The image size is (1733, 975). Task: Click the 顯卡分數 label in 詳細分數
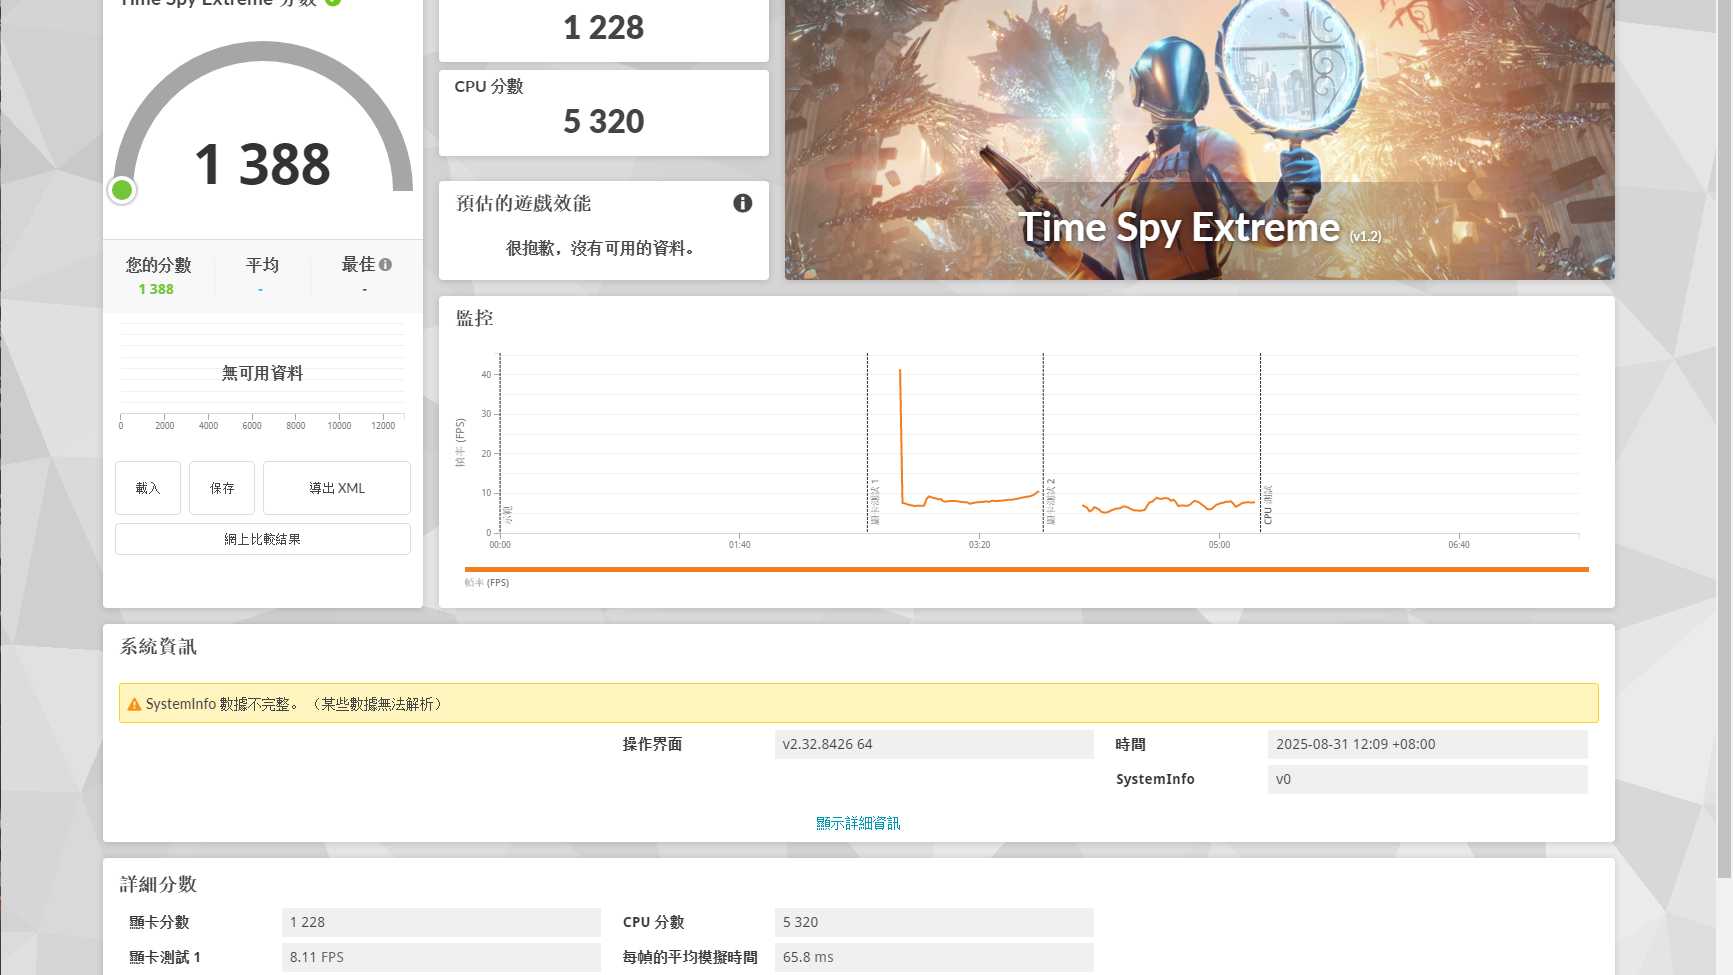coord(159,922)
